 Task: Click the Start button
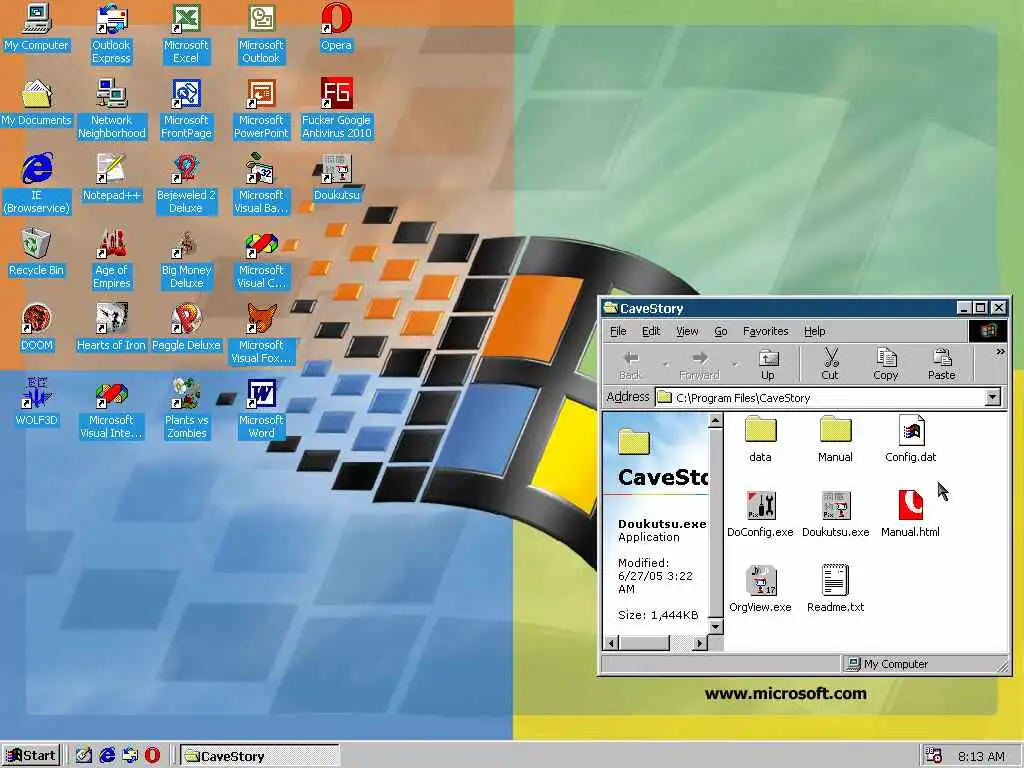[31, 756]
